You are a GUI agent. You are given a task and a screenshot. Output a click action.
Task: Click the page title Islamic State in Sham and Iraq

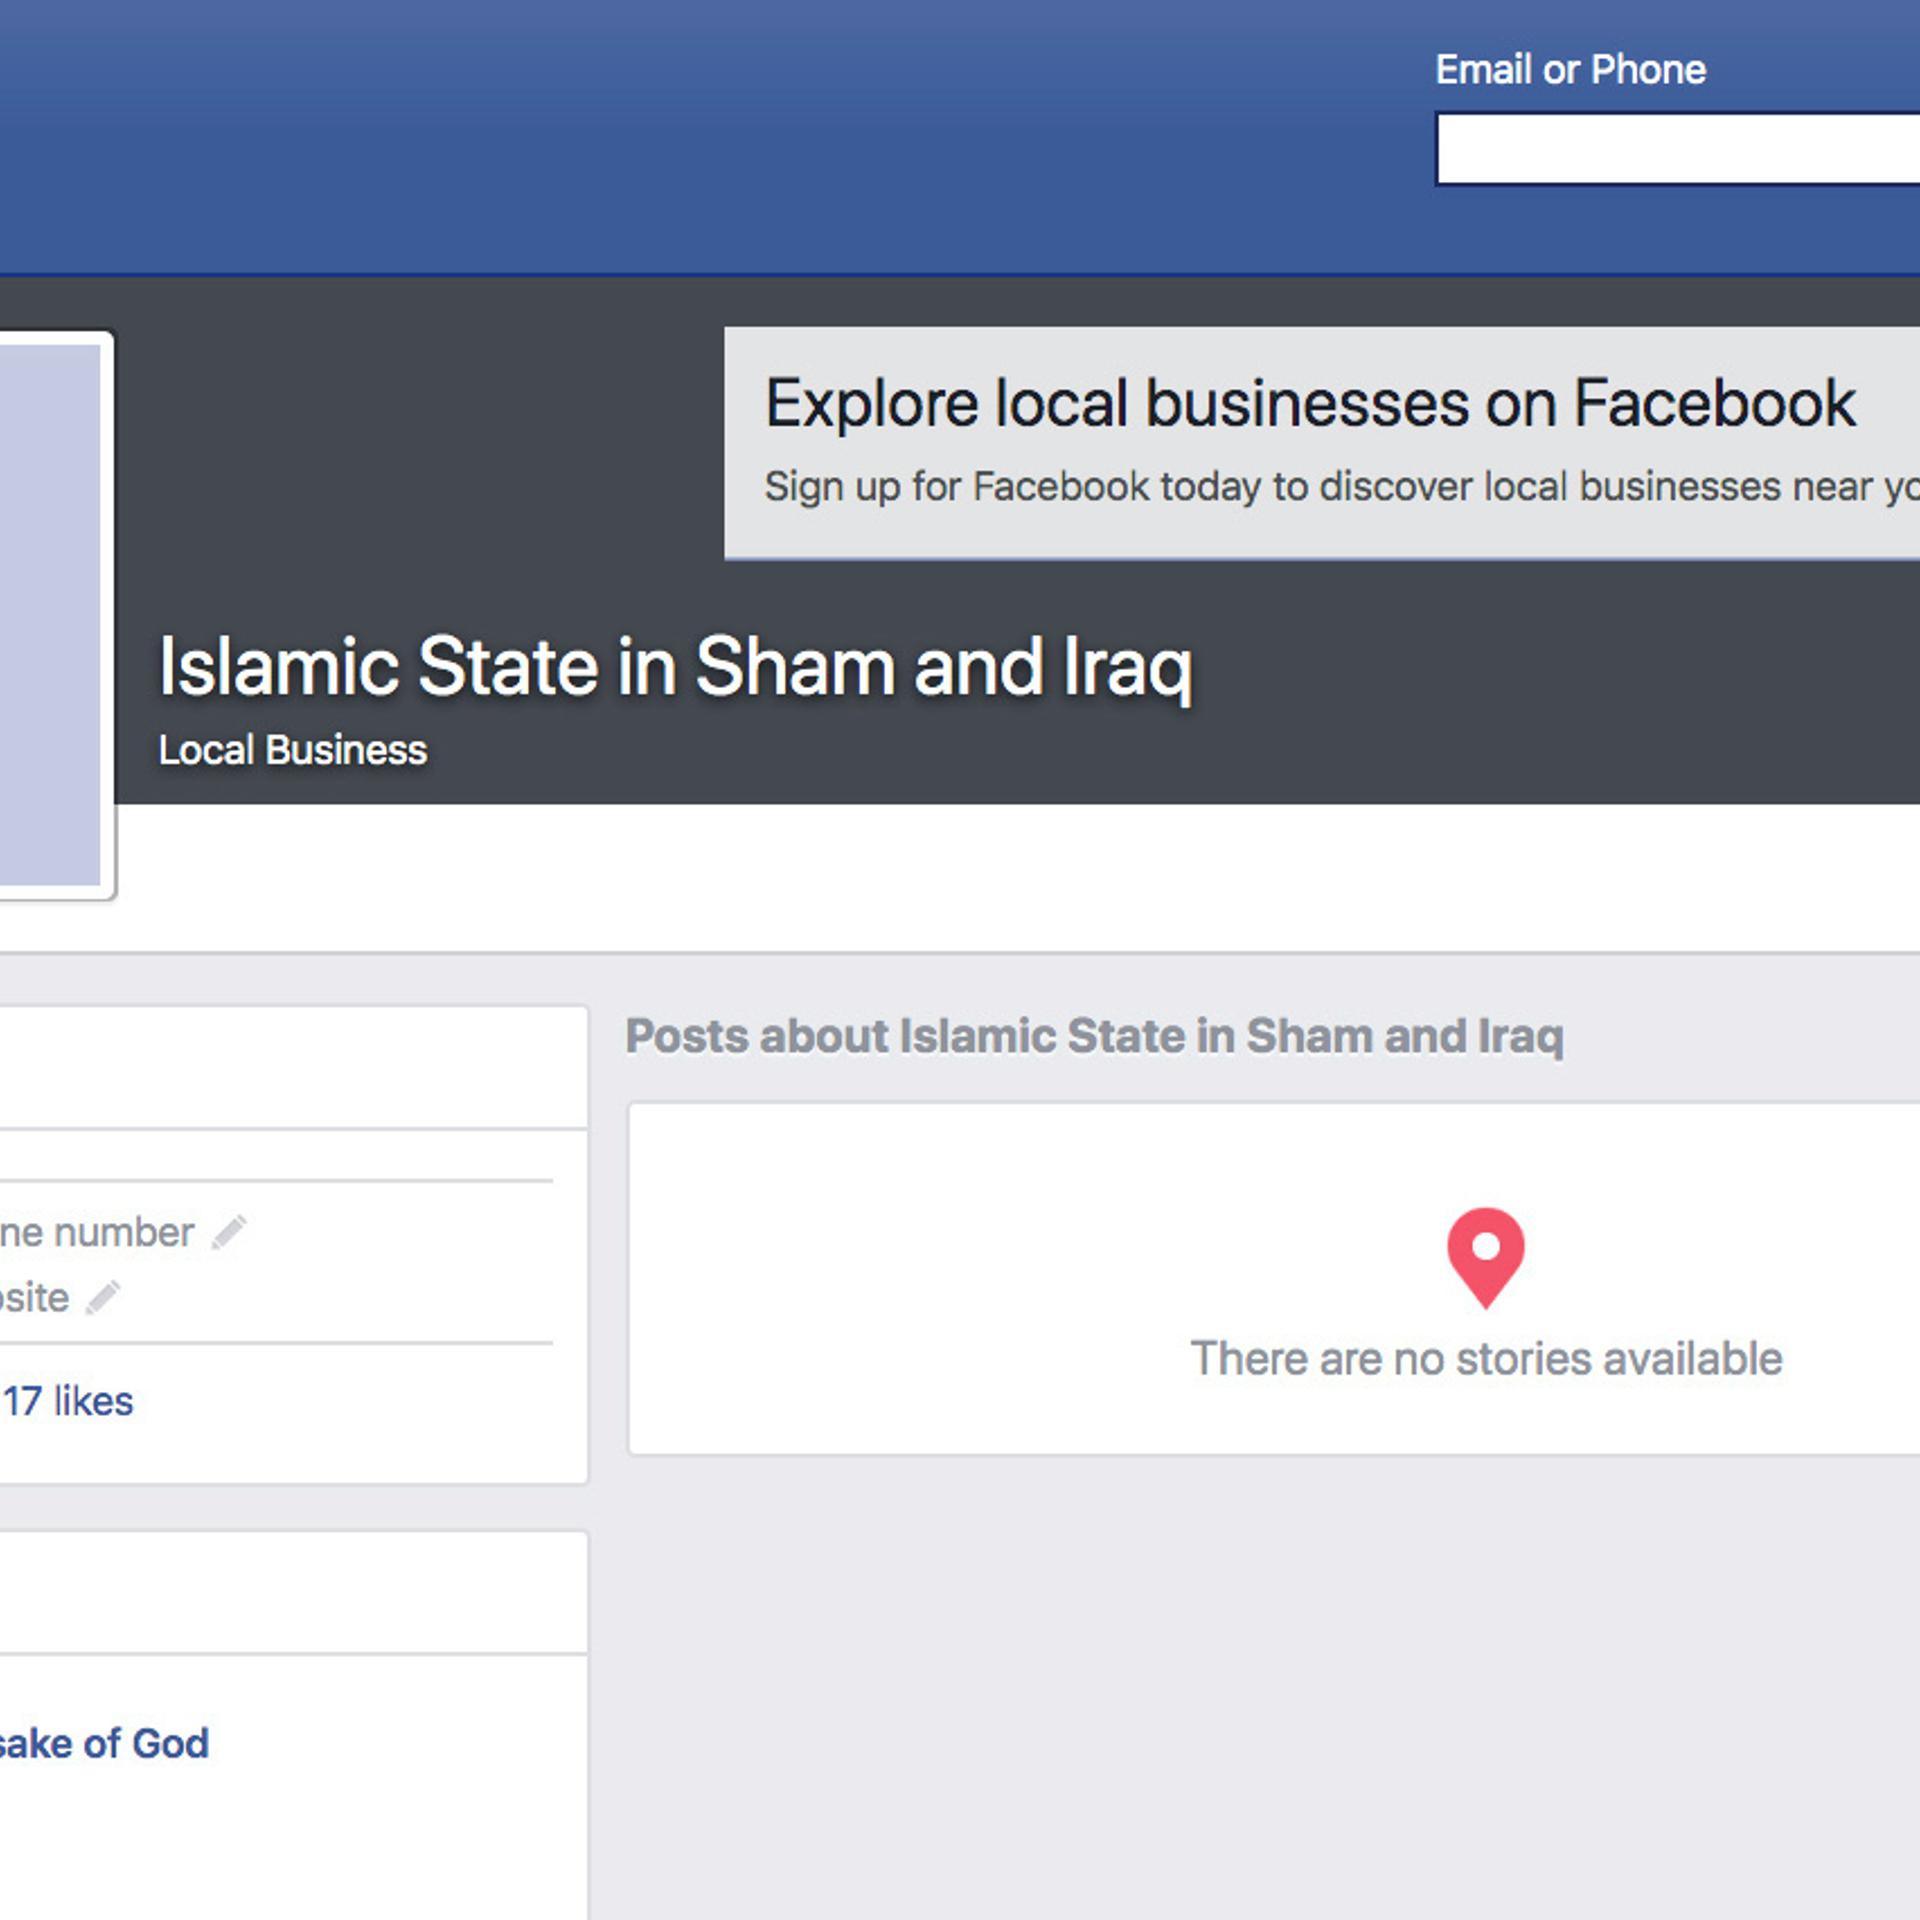coord(676,668)
